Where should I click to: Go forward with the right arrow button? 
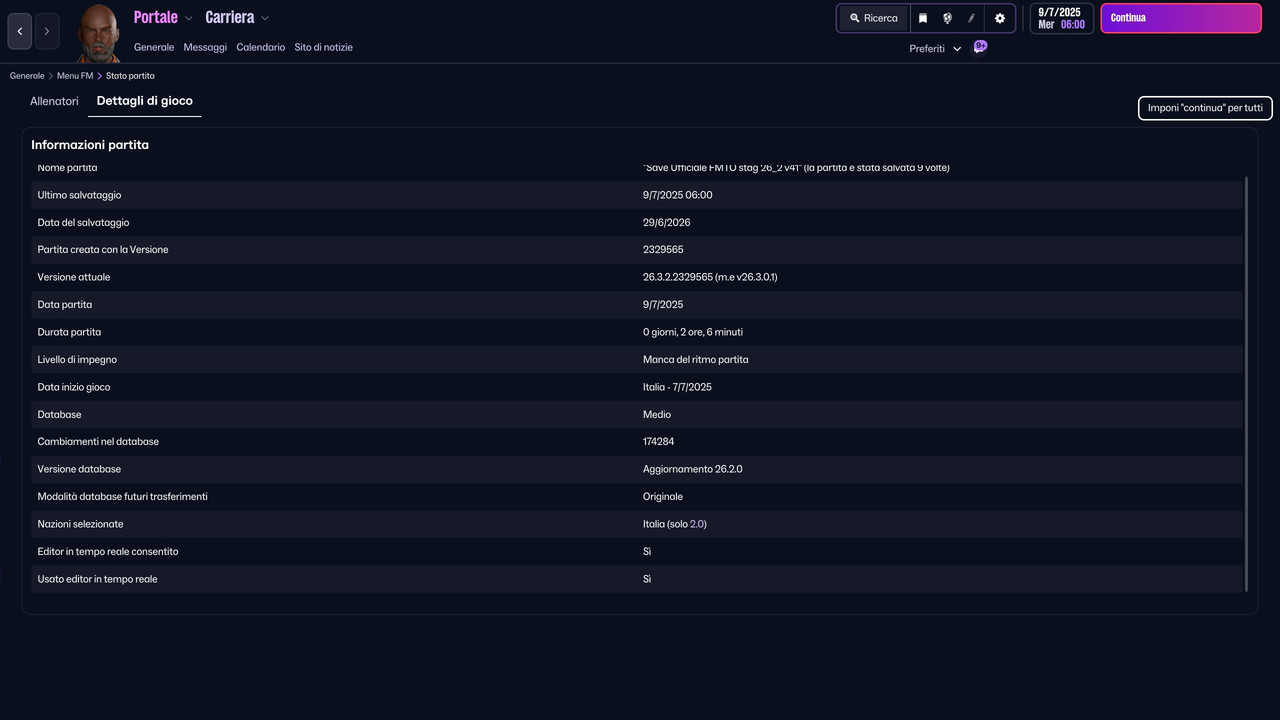46,31
